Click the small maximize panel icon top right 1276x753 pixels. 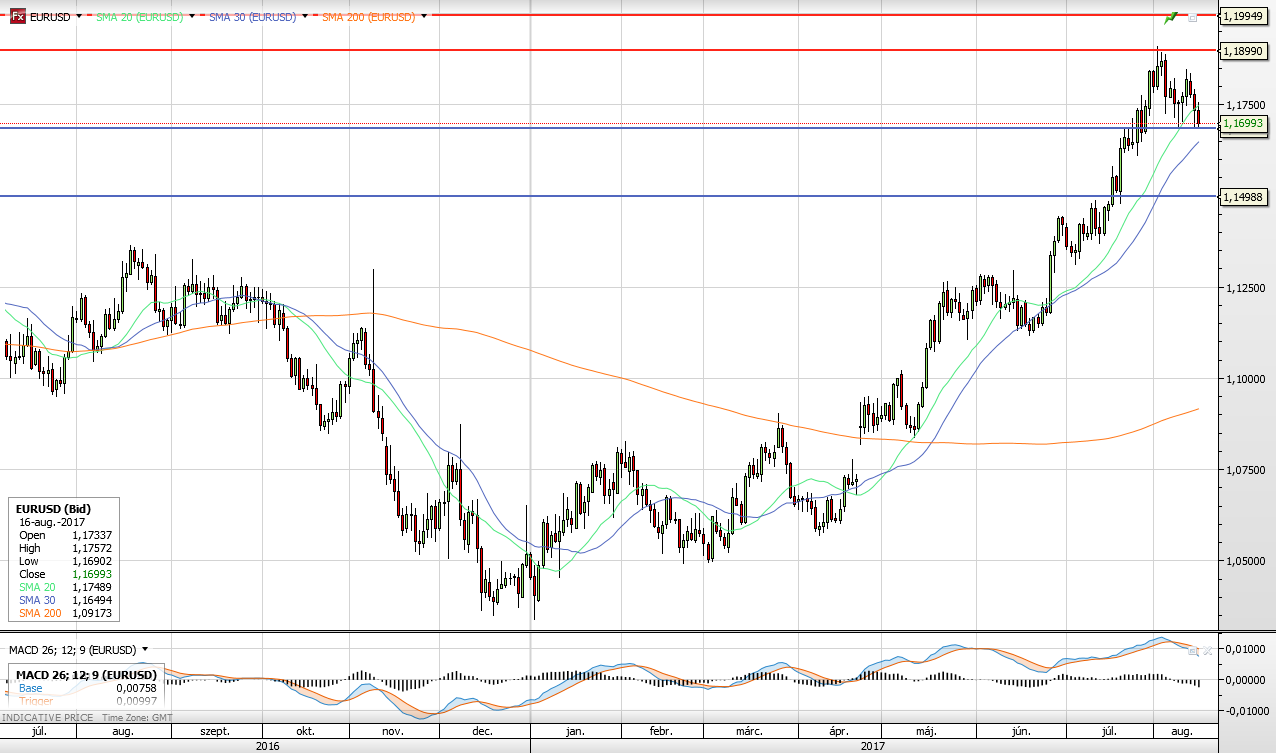[1192, 18]
